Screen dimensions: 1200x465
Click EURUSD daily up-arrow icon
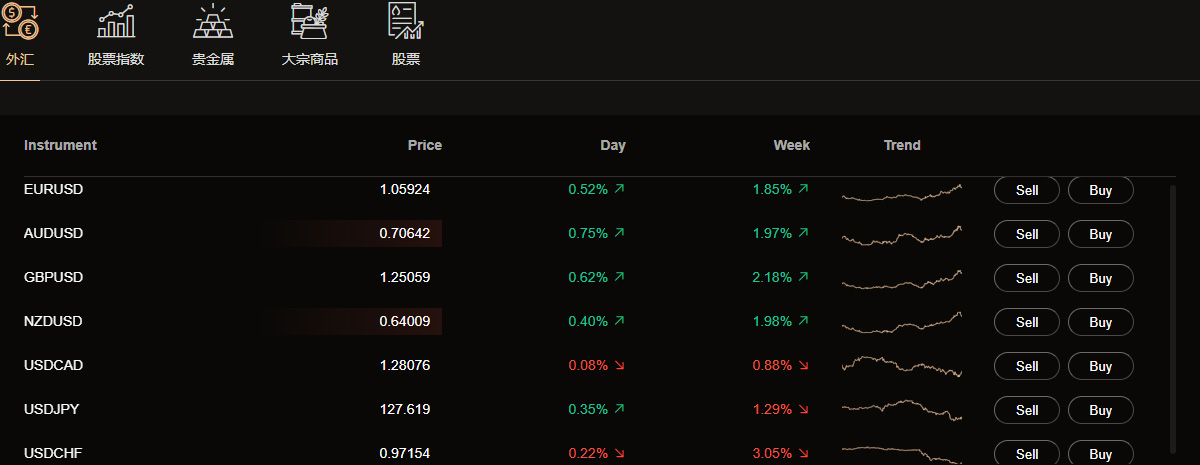tap(620, 189)
